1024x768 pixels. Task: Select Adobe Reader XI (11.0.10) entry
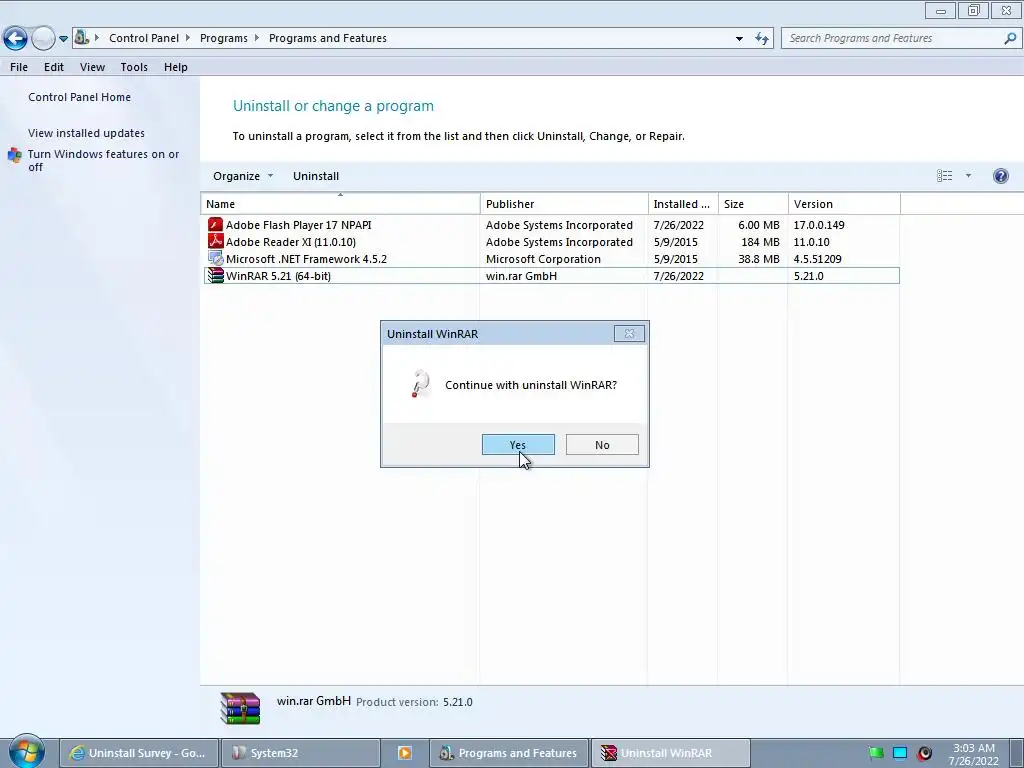(552, 242)
